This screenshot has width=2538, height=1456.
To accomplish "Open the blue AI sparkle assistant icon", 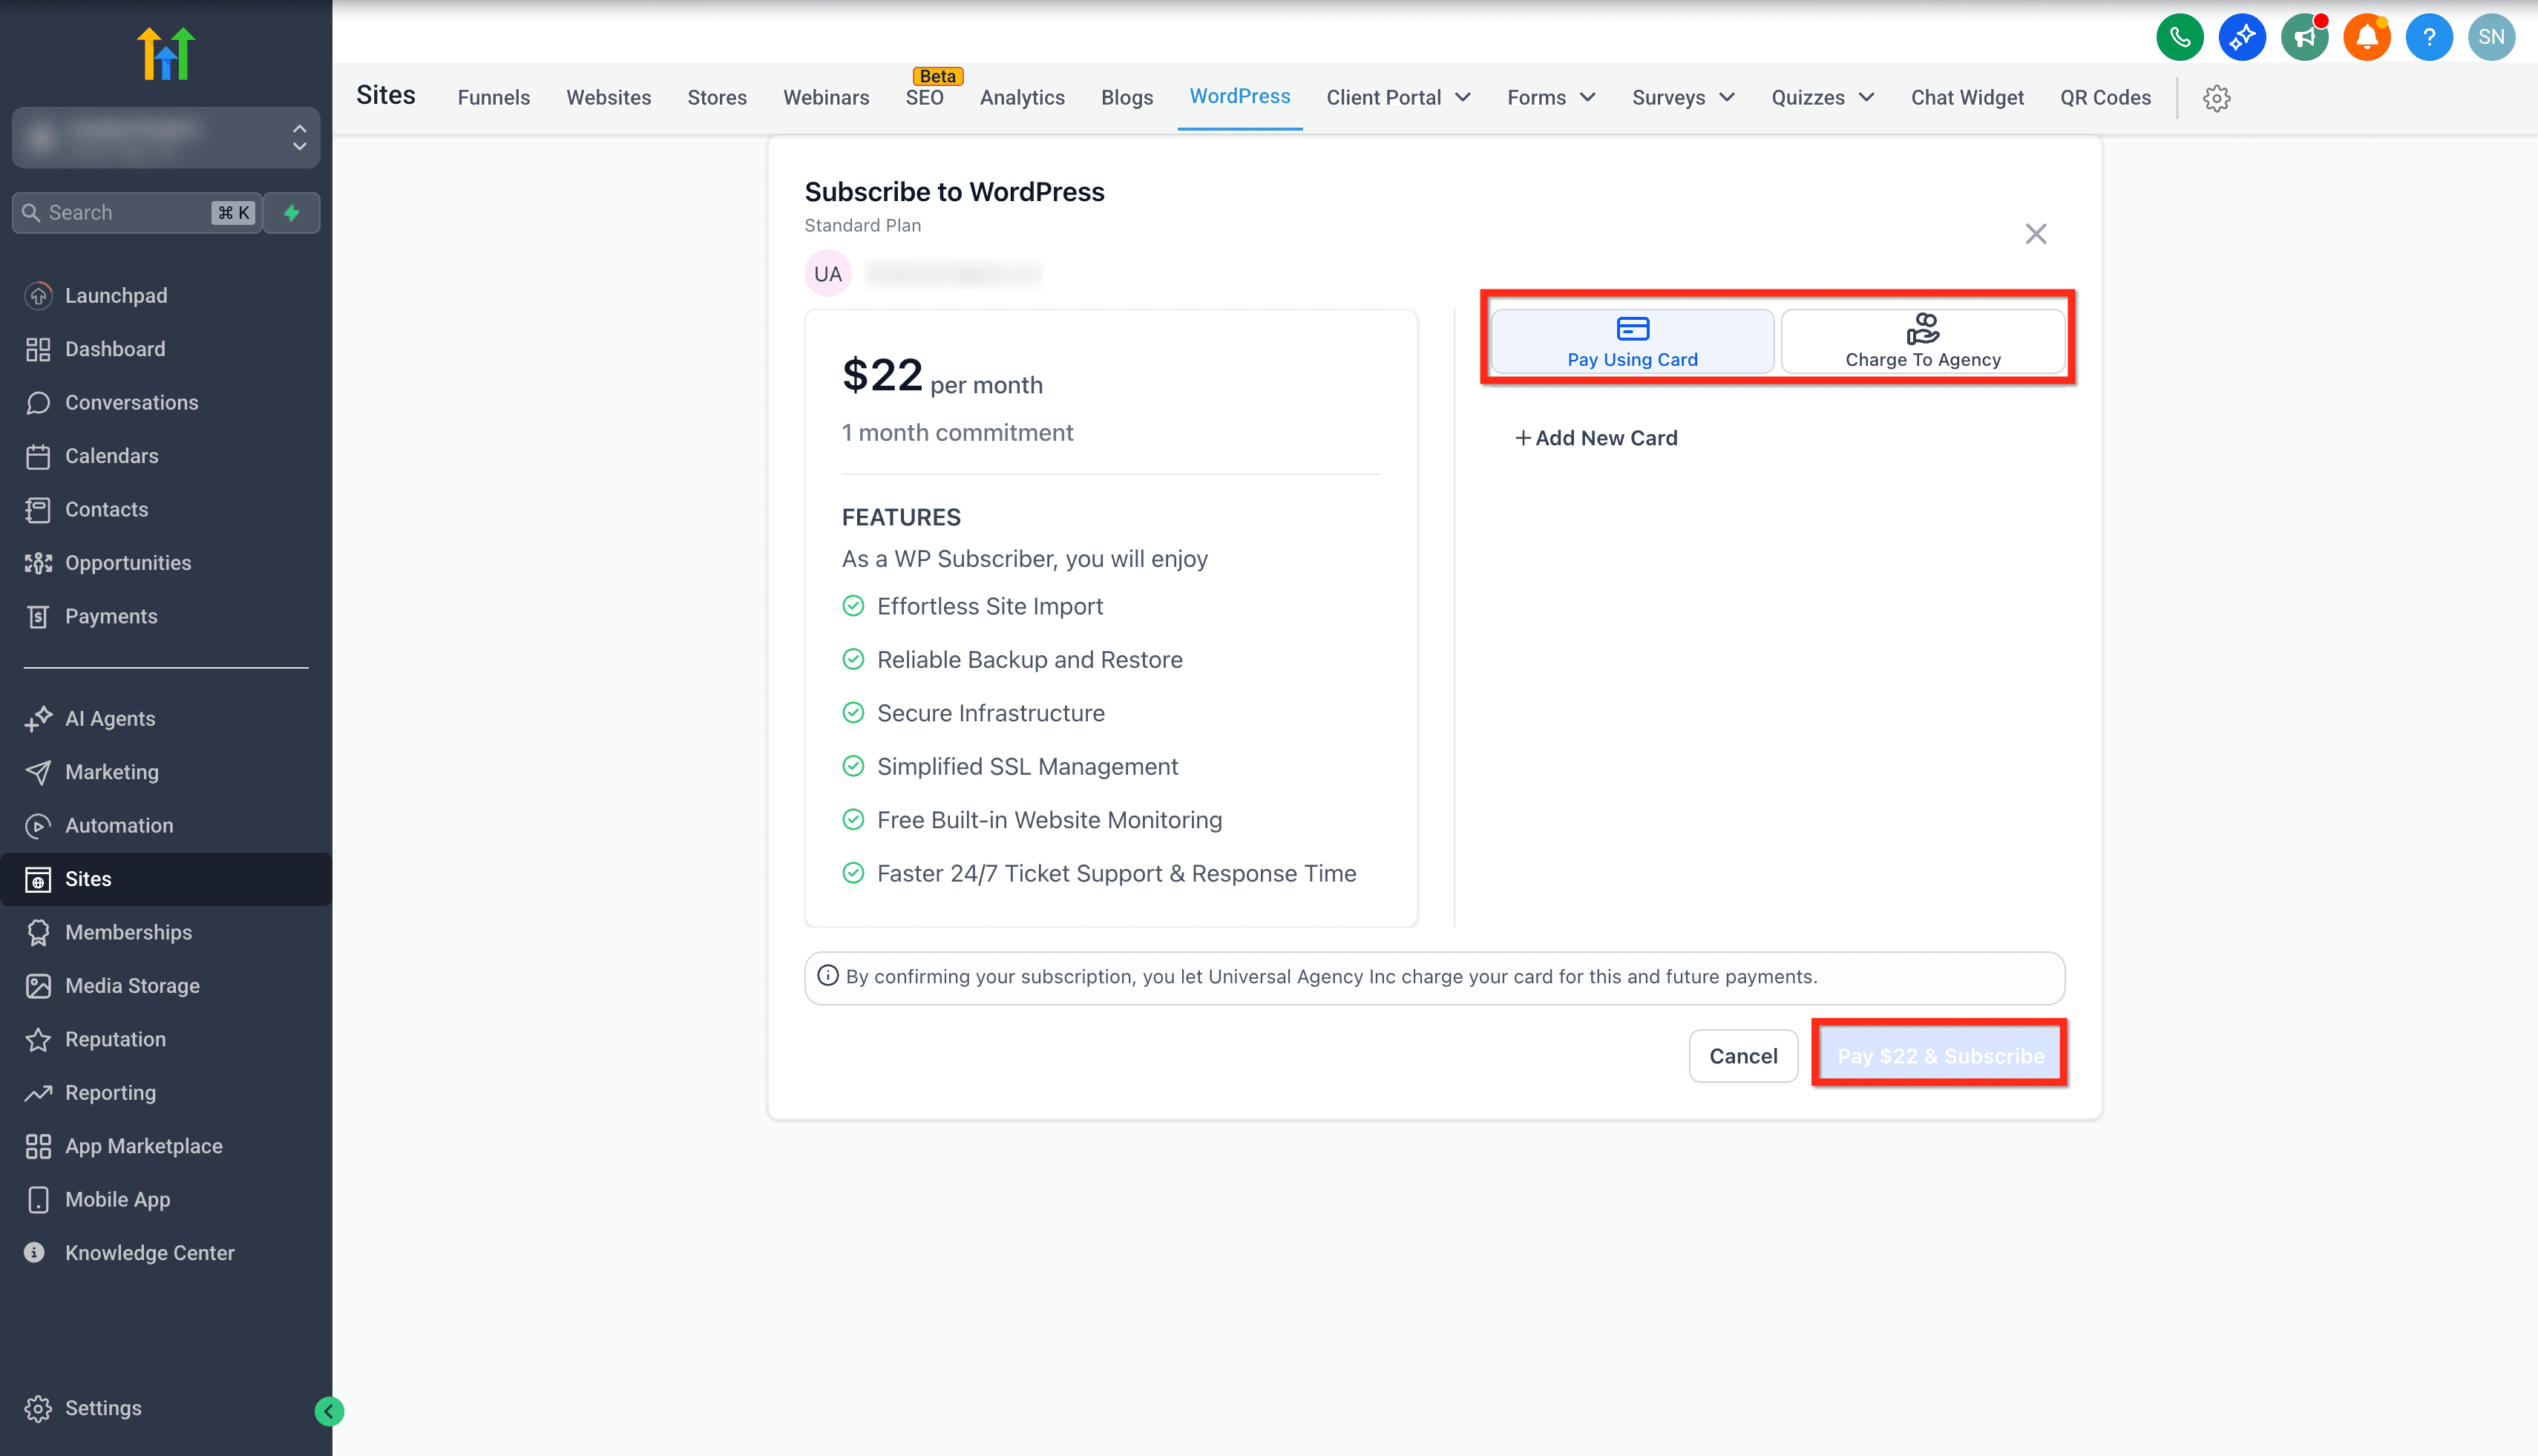I will click(2242, 37).
